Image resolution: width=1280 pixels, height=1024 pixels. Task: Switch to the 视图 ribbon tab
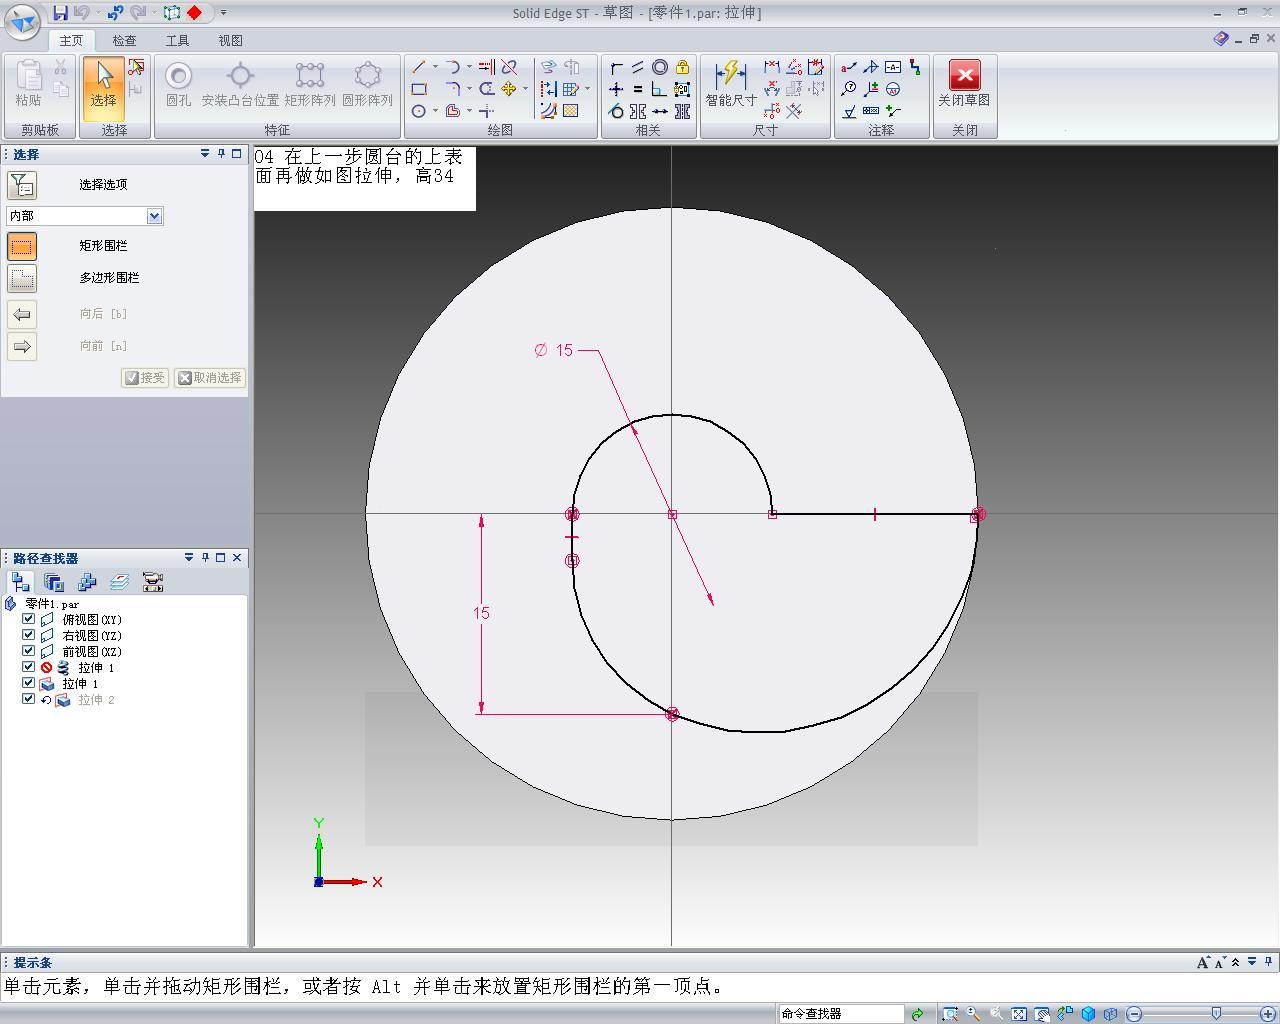click(230, 41)
